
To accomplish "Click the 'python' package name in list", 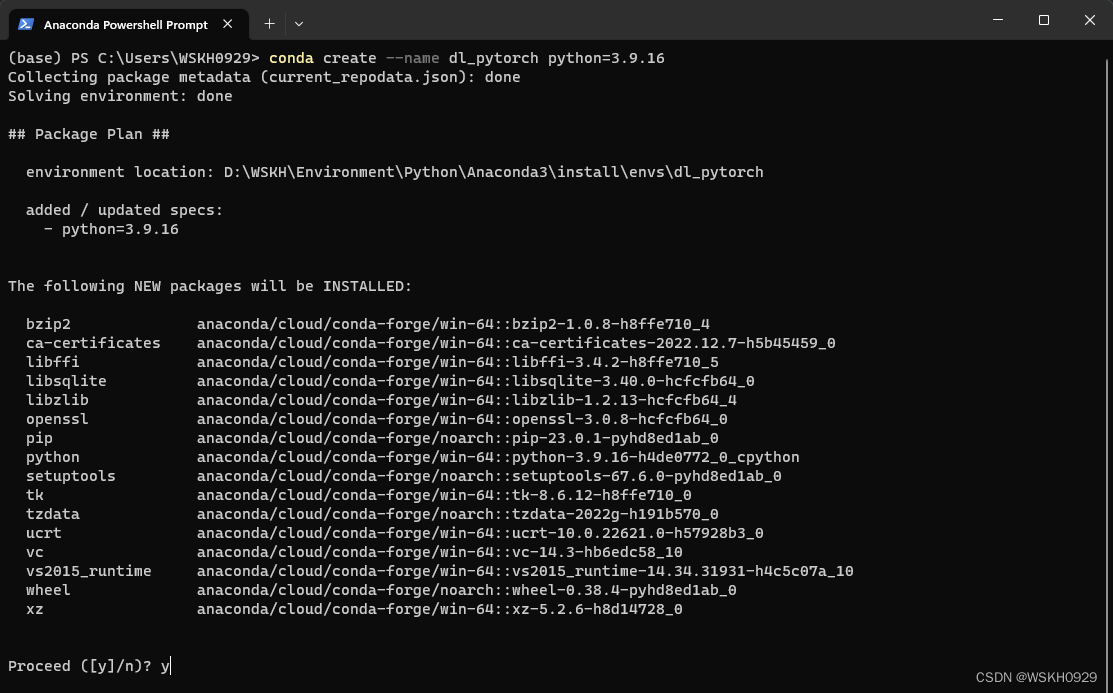I will 53,457.
